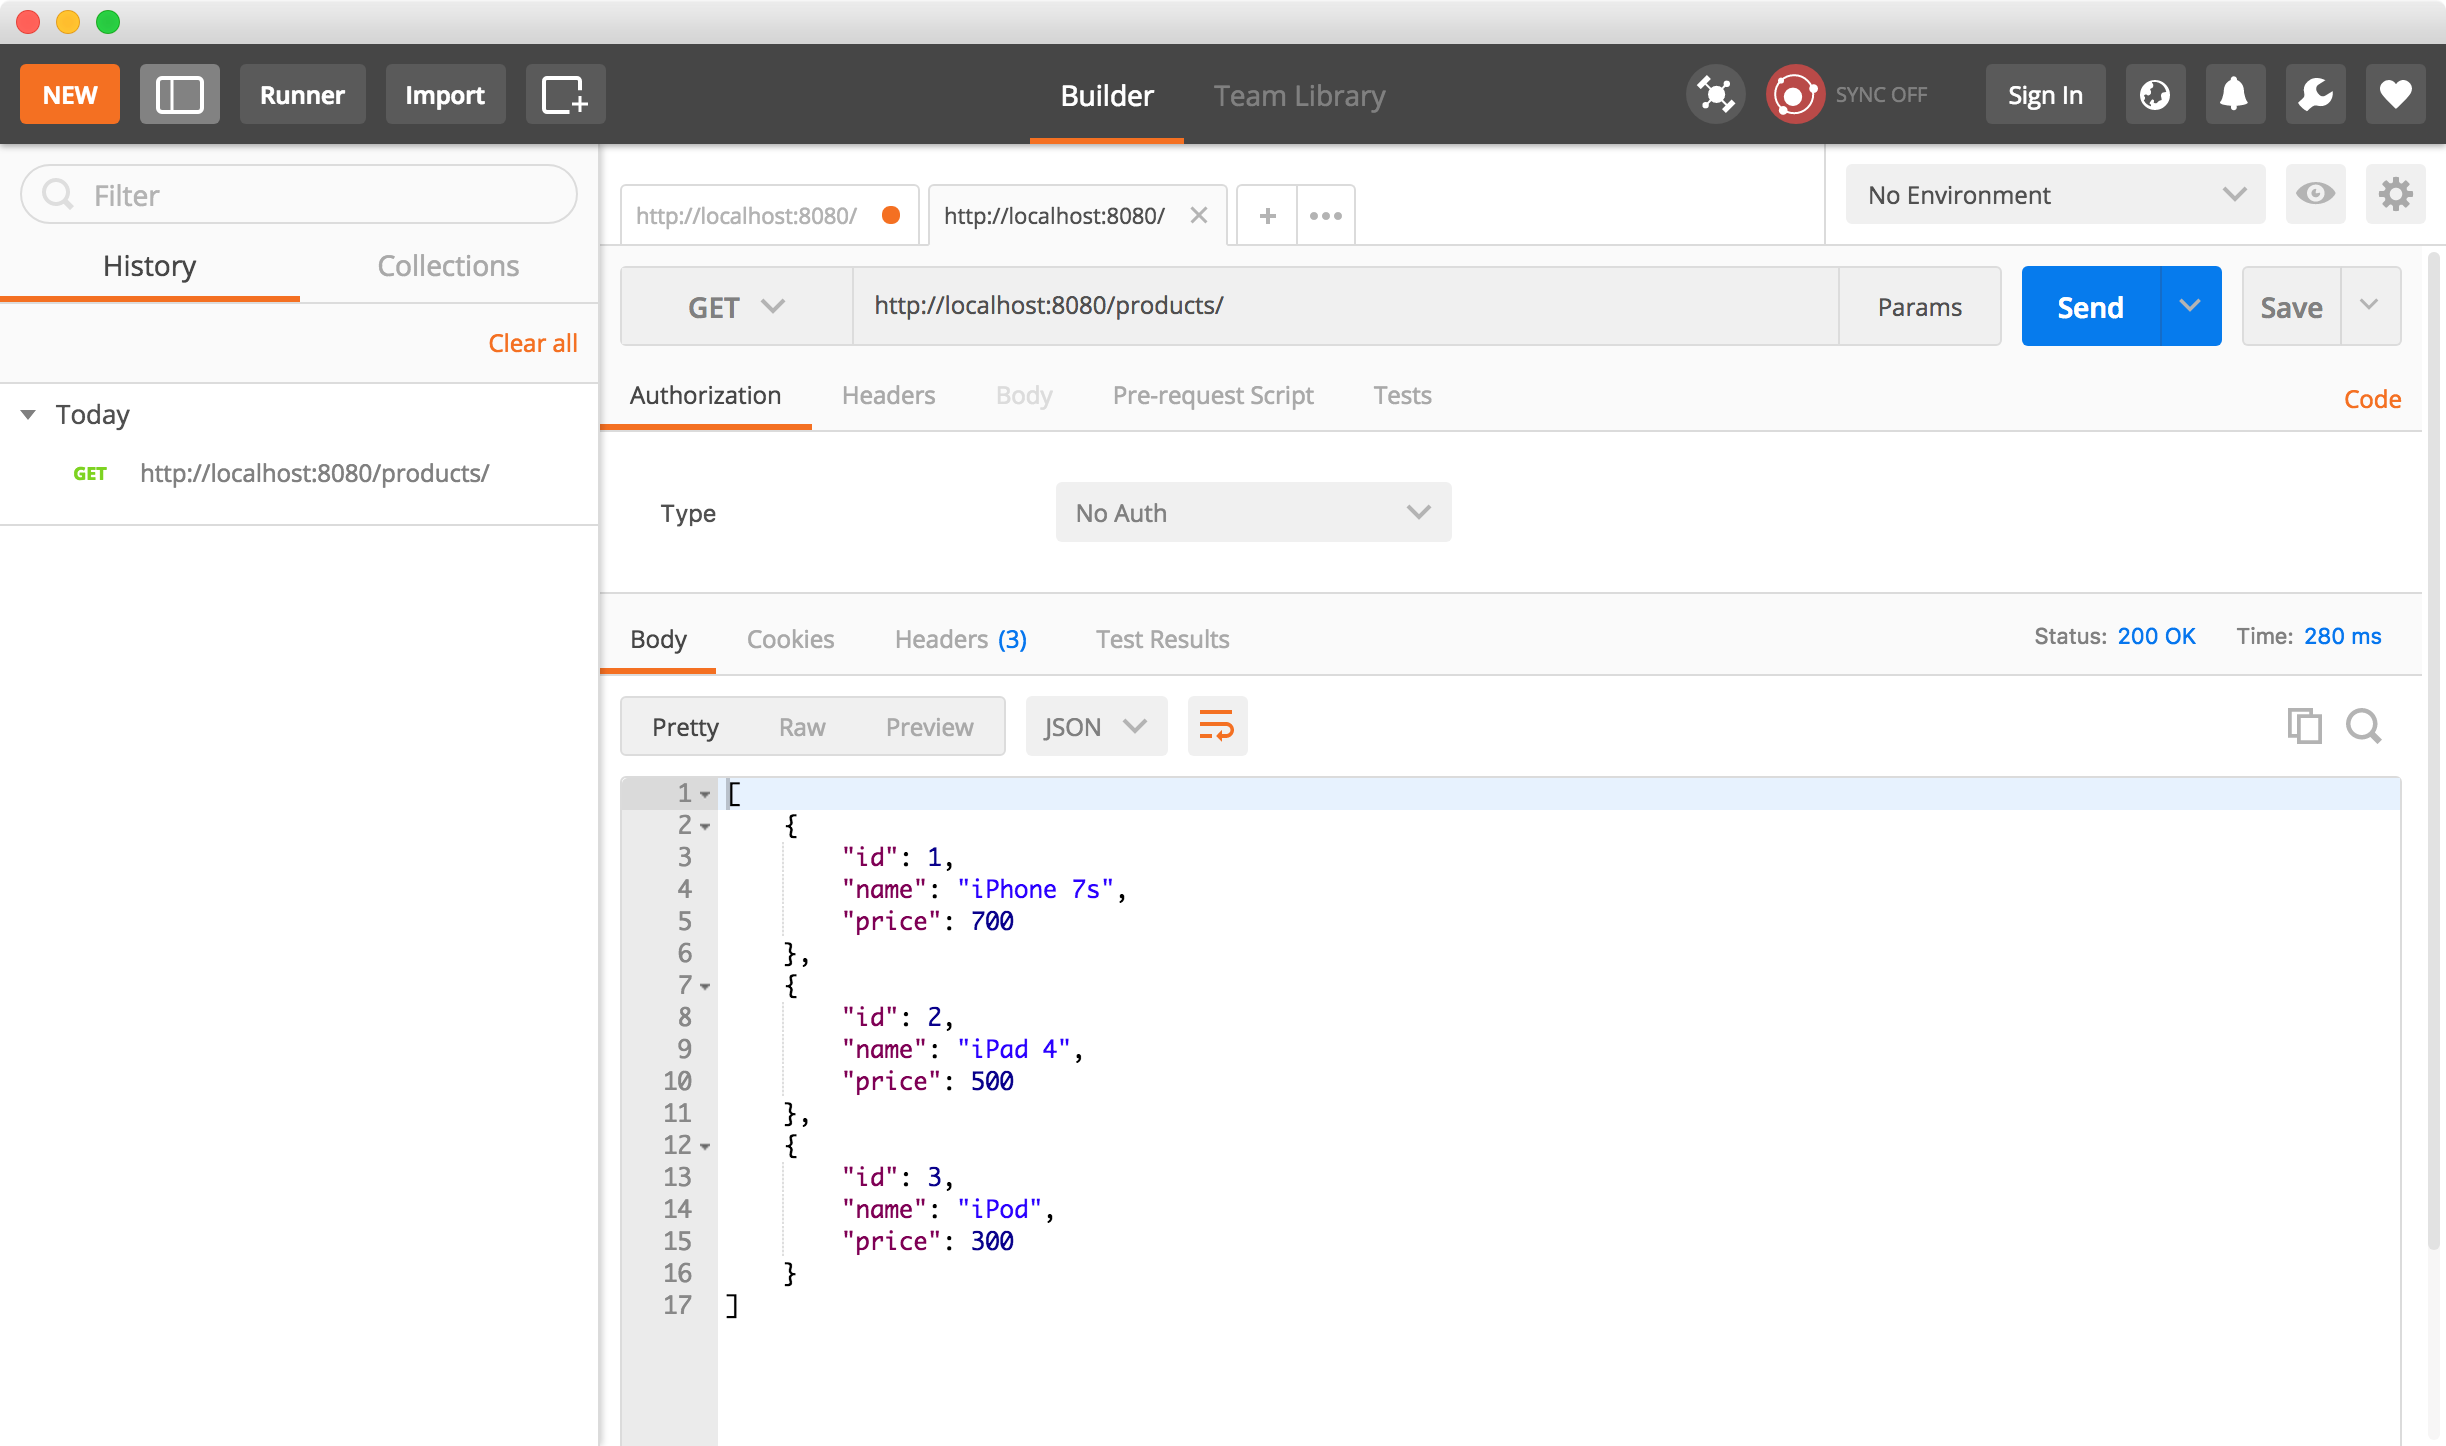Open the browse globe icon
The height and width of the screenshot is (1446, 2446).
2155,95
